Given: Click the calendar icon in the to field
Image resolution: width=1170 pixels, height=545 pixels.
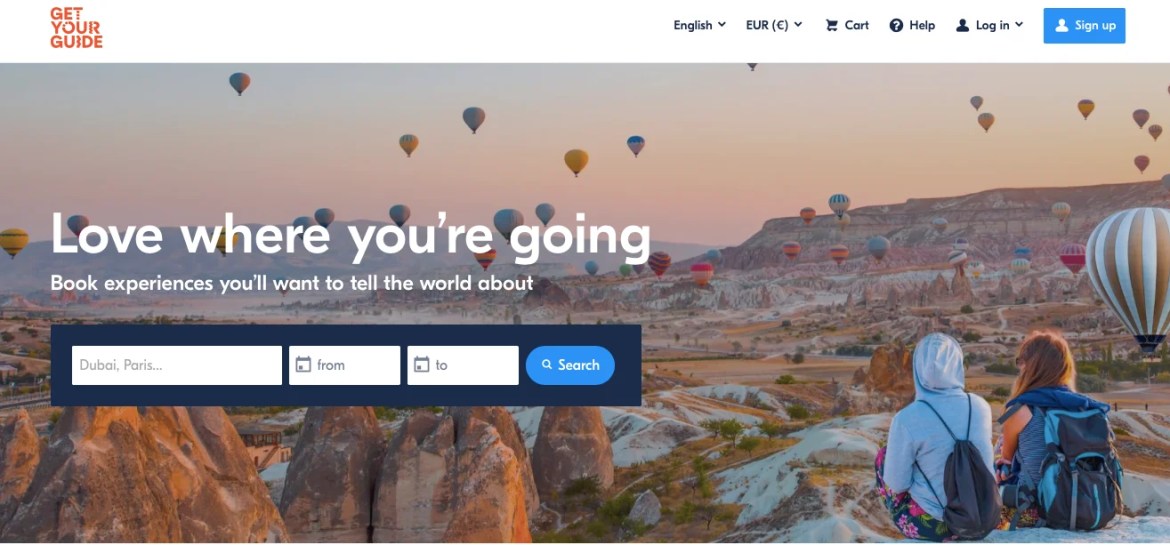Looking at the screenshot, I should coord(422,365).
